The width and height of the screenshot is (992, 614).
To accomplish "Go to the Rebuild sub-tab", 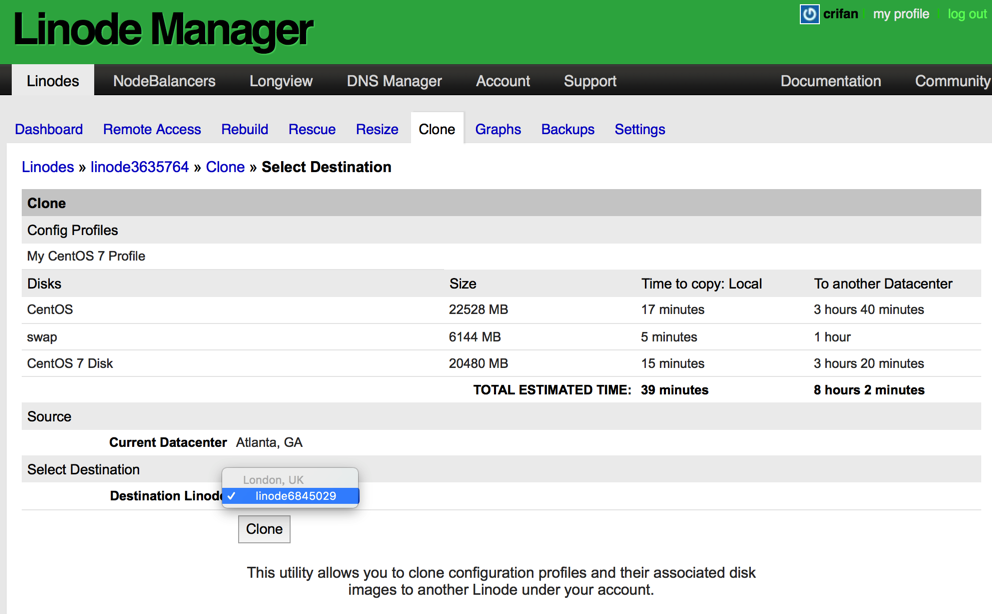I will click(x=245, y=129).
